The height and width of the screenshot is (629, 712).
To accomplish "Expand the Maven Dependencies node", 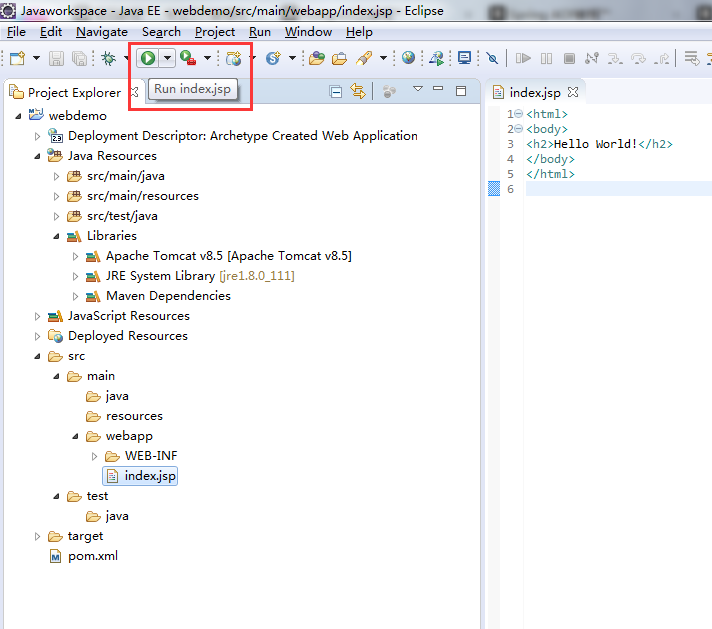I will (75, 296).
